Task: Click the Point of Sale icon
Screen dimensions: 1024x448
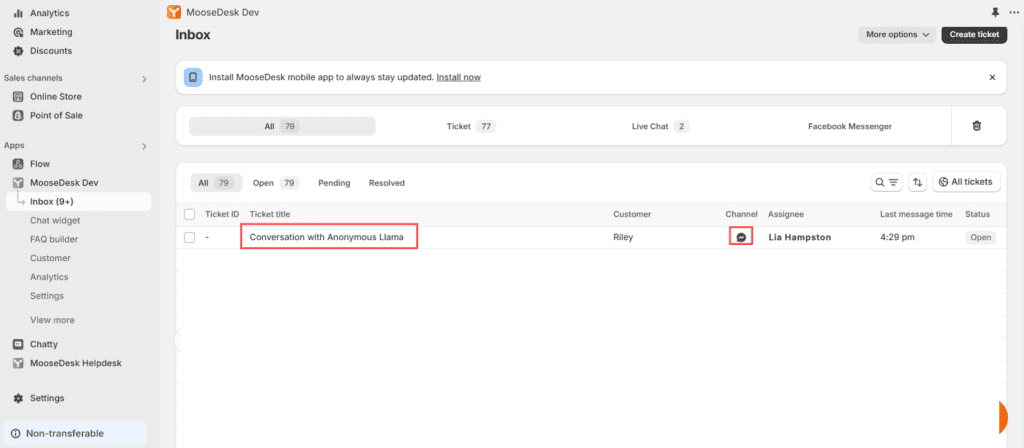Action: pyautogui.click(x=18, y=116)
